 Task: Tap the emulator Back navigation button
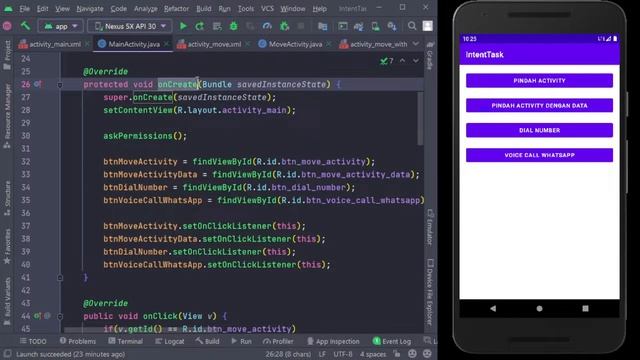(x=493, y=309)
